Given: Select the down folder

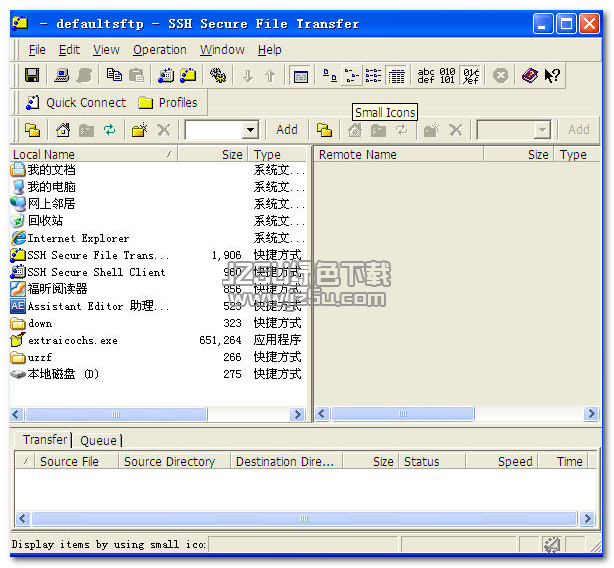Looking at the screenshot, I should point(40,324).
